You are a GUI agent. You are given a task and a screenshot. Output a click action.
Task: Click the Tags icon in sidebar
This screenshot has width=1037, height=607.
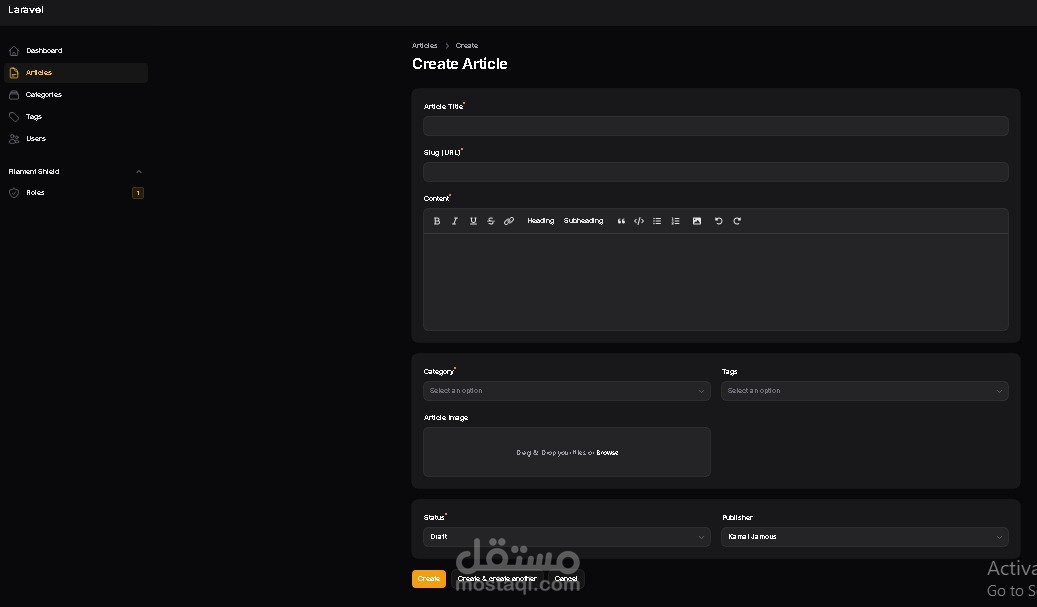click(14, 117)
